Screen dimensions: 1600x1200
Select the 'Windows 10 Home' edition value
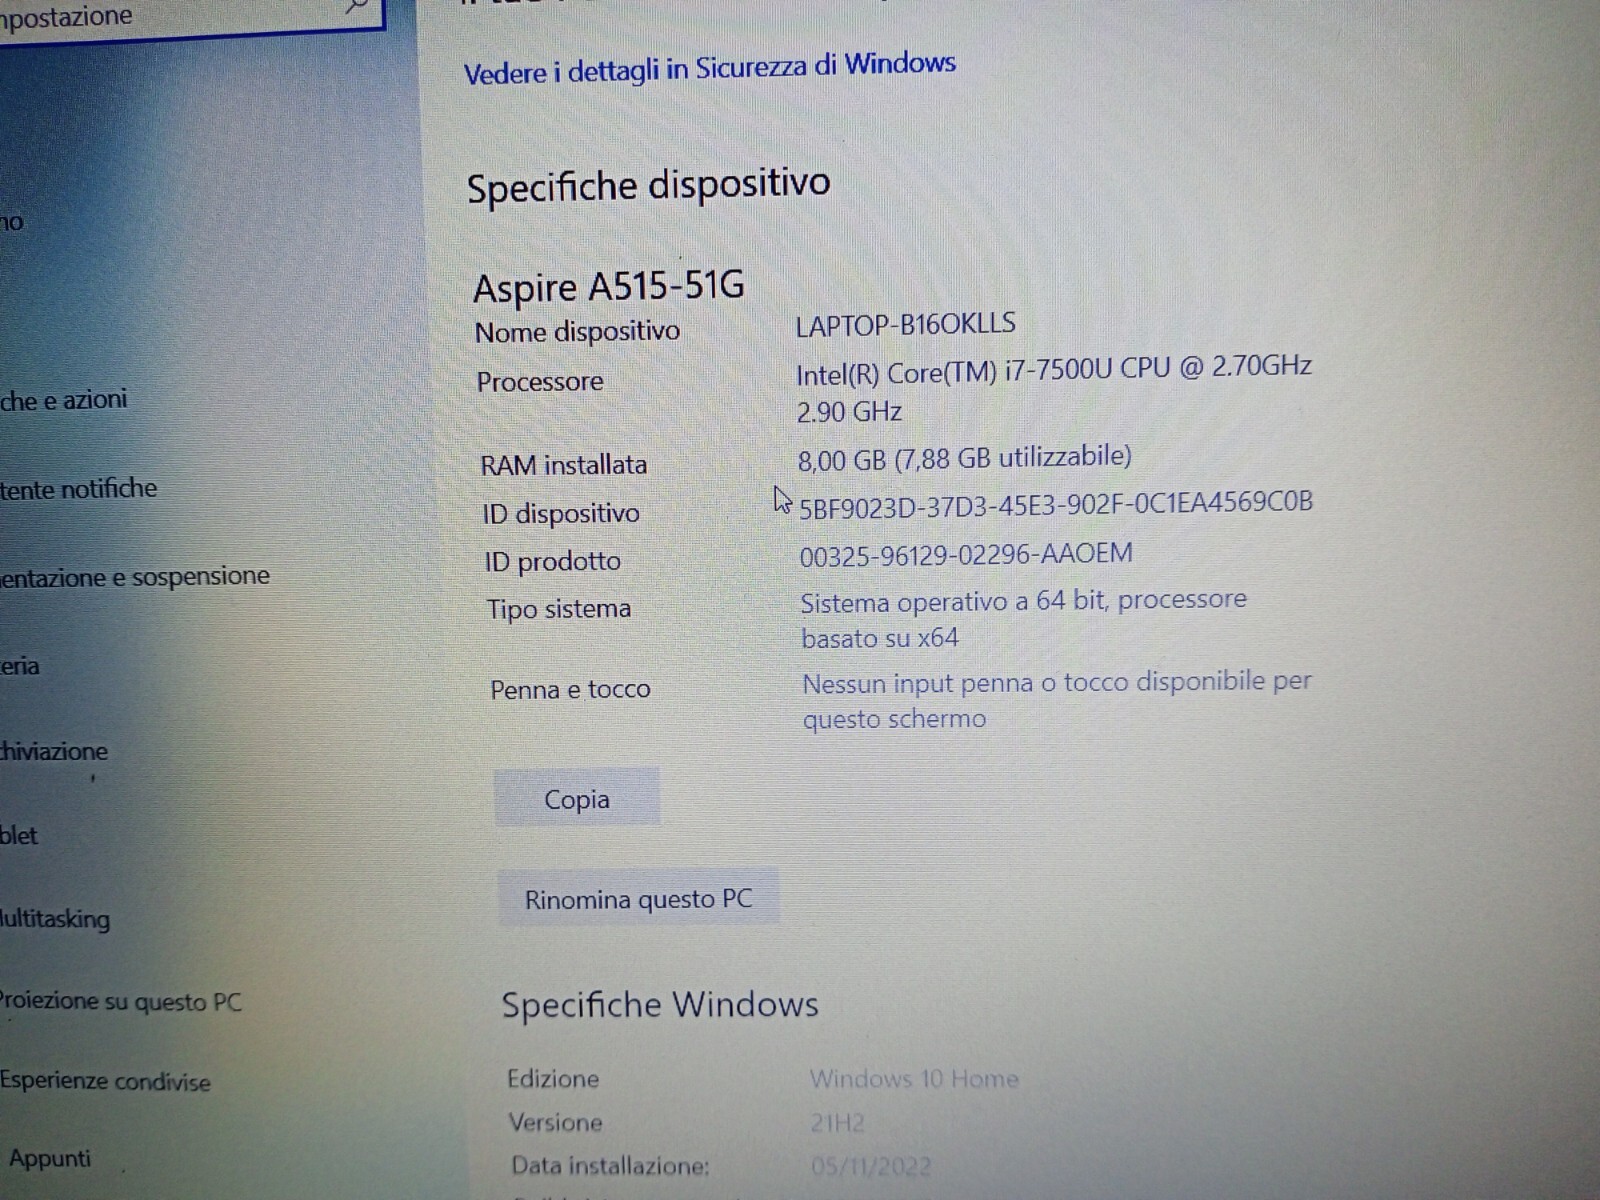pyautogui.click(x=914, y=1079)
